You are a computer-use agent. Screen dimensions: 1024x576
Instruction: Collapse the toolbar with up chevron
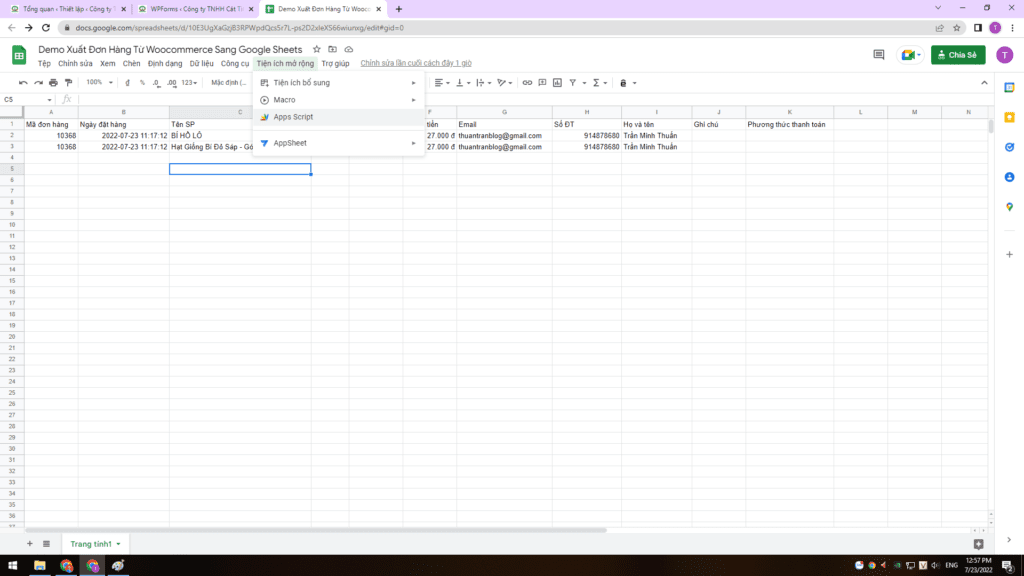[x=984, y=83]
